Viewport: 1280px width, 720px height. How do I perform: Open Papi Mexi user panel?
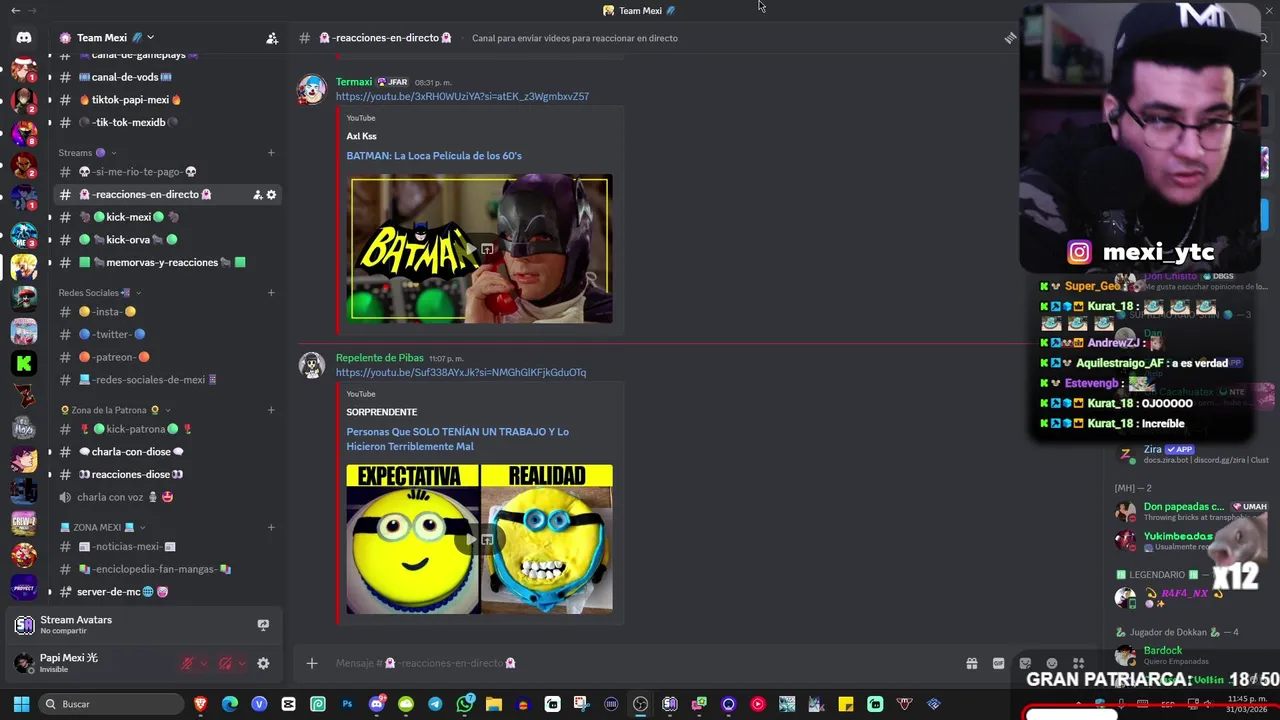pyautogui.click(x=90, y=663)
